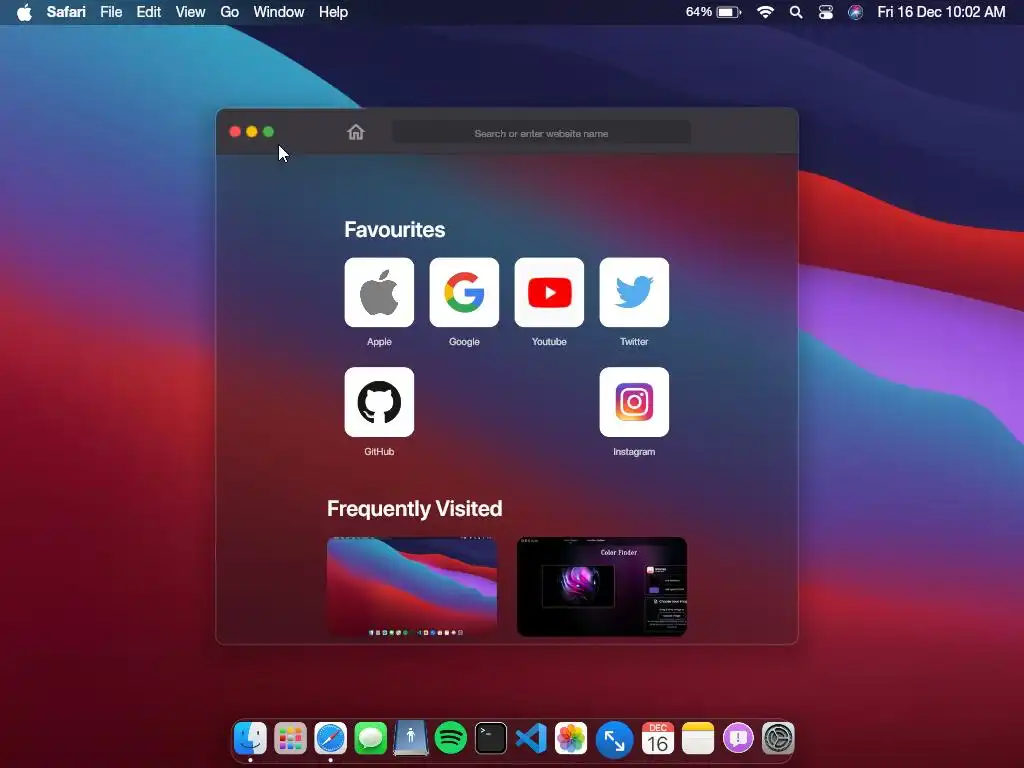
Task: Open the Google favourite tile
Action: 464,293
